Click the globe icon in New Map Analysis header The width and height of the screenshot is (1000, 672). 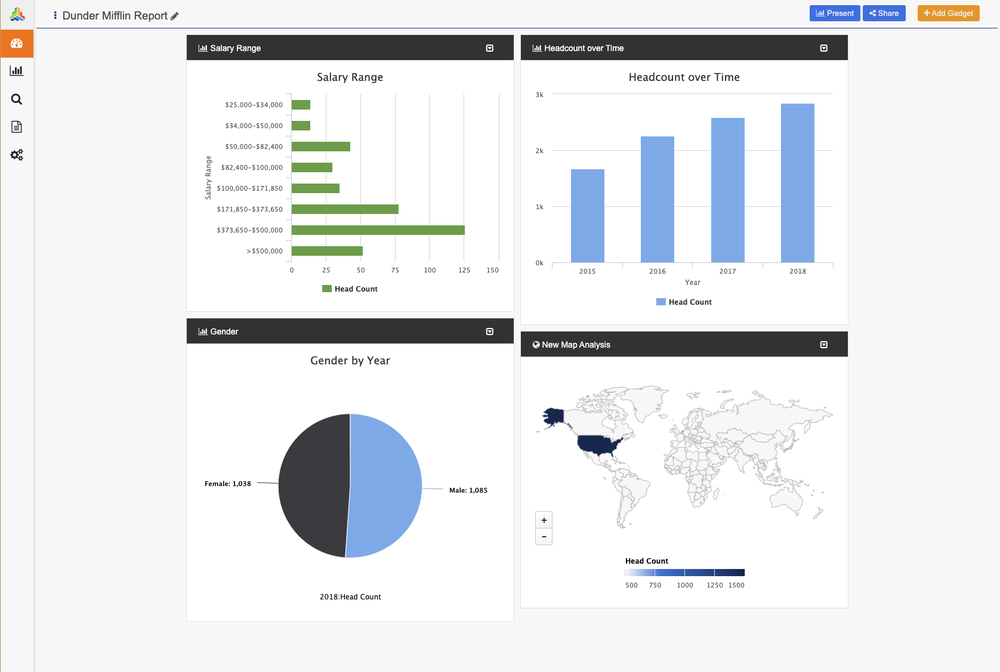coord(536,344)
